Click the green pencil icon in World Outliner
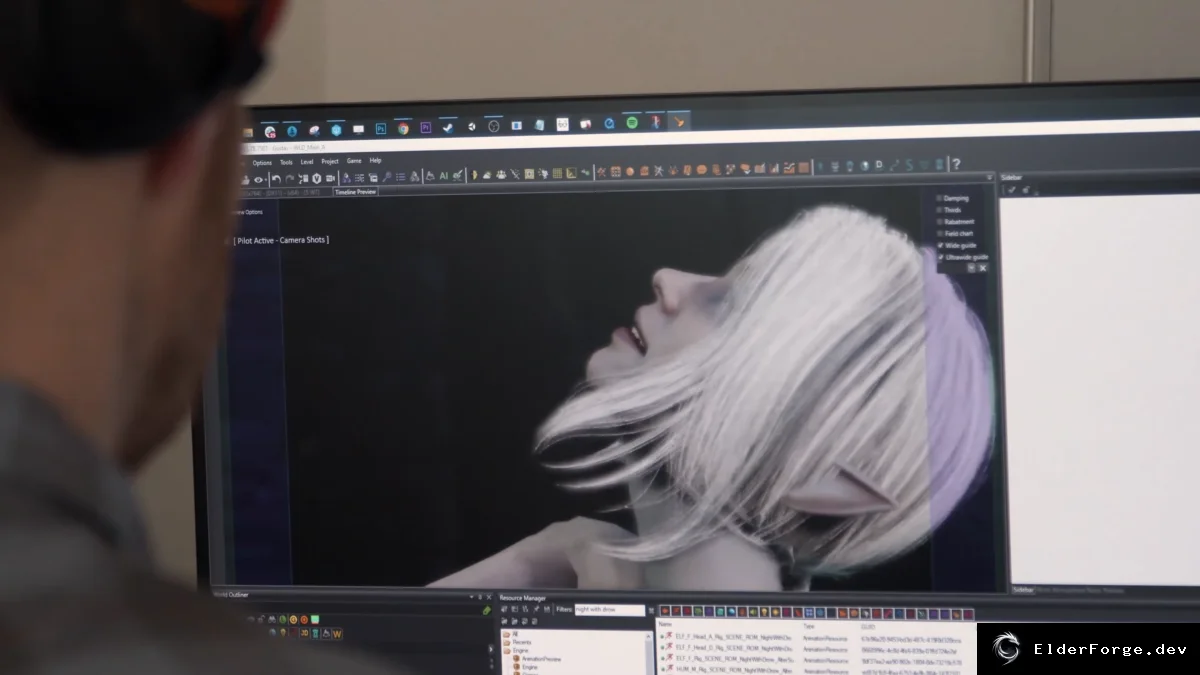 point(486,610)
